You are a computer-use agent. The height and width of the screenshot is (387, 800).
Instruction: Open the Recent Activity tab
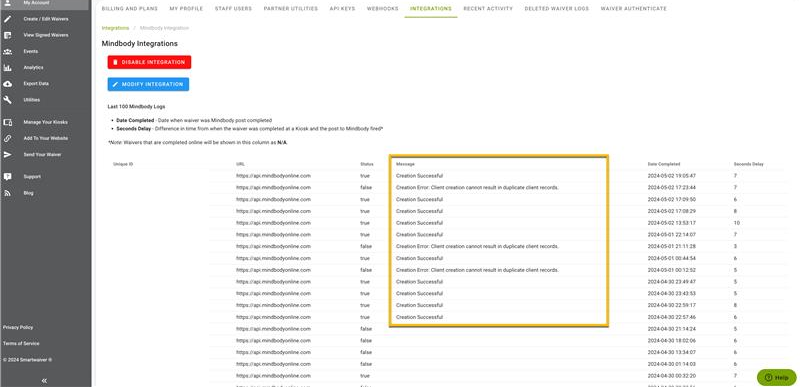click(488, 9)
